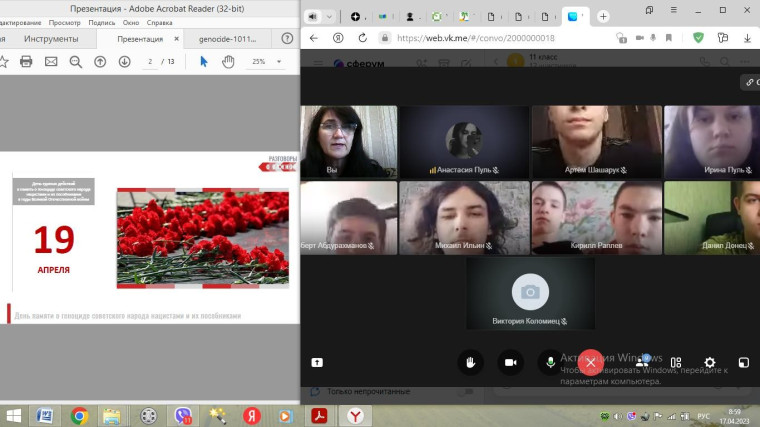
Task: Switch РУС keyboard language indicator
Action: pos(703,416)
